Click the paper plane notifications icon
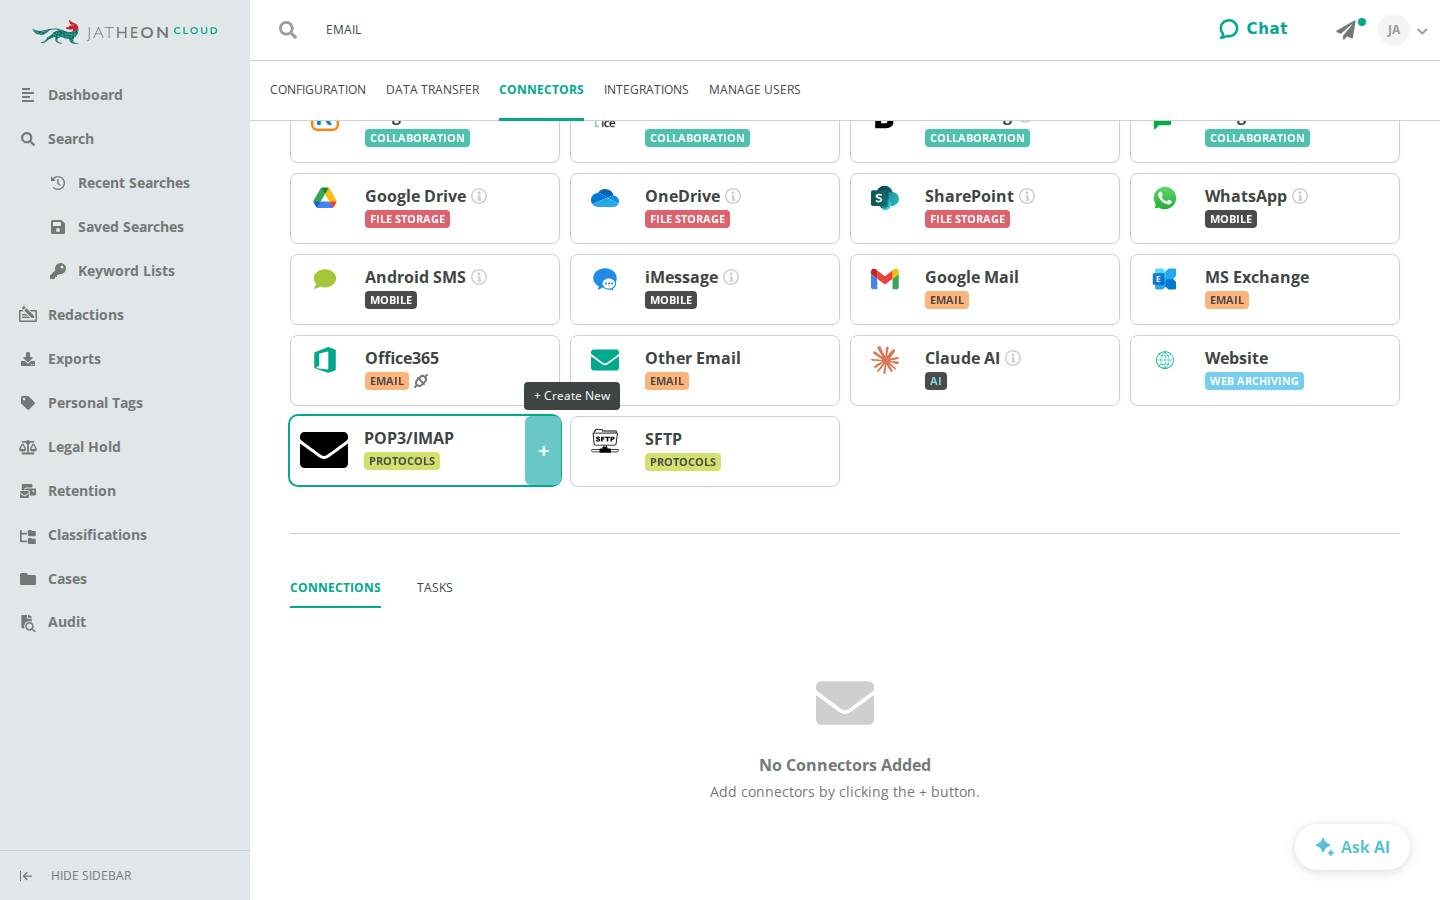This screenshot has height=900, width=1440. coord(1347,30)
